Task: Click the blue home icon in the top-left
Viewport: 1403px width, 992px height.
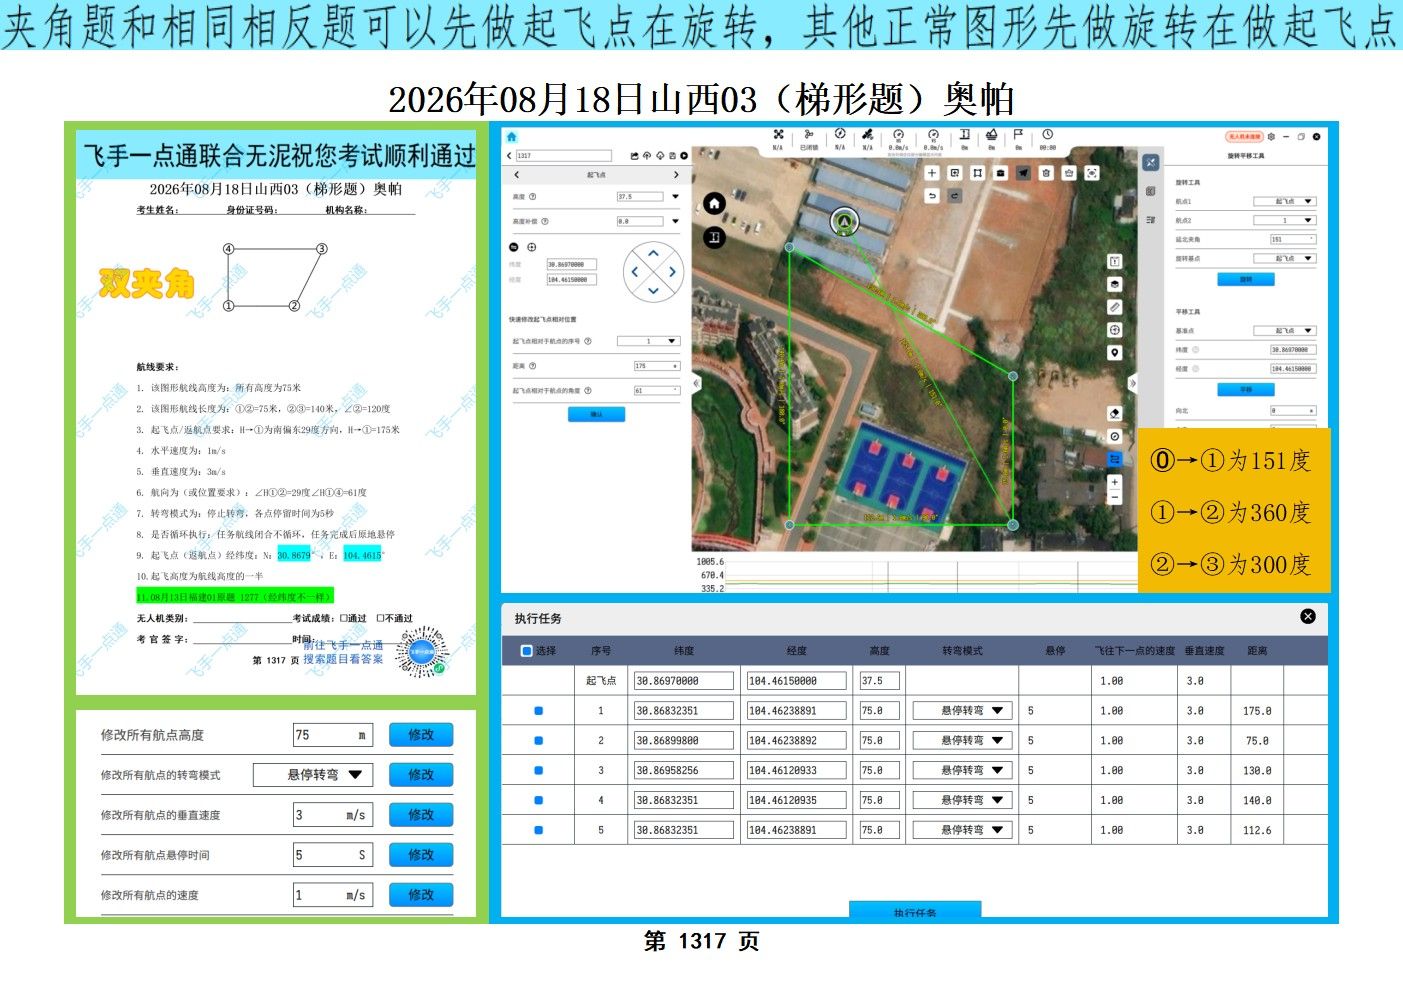Action: (512, 136)
